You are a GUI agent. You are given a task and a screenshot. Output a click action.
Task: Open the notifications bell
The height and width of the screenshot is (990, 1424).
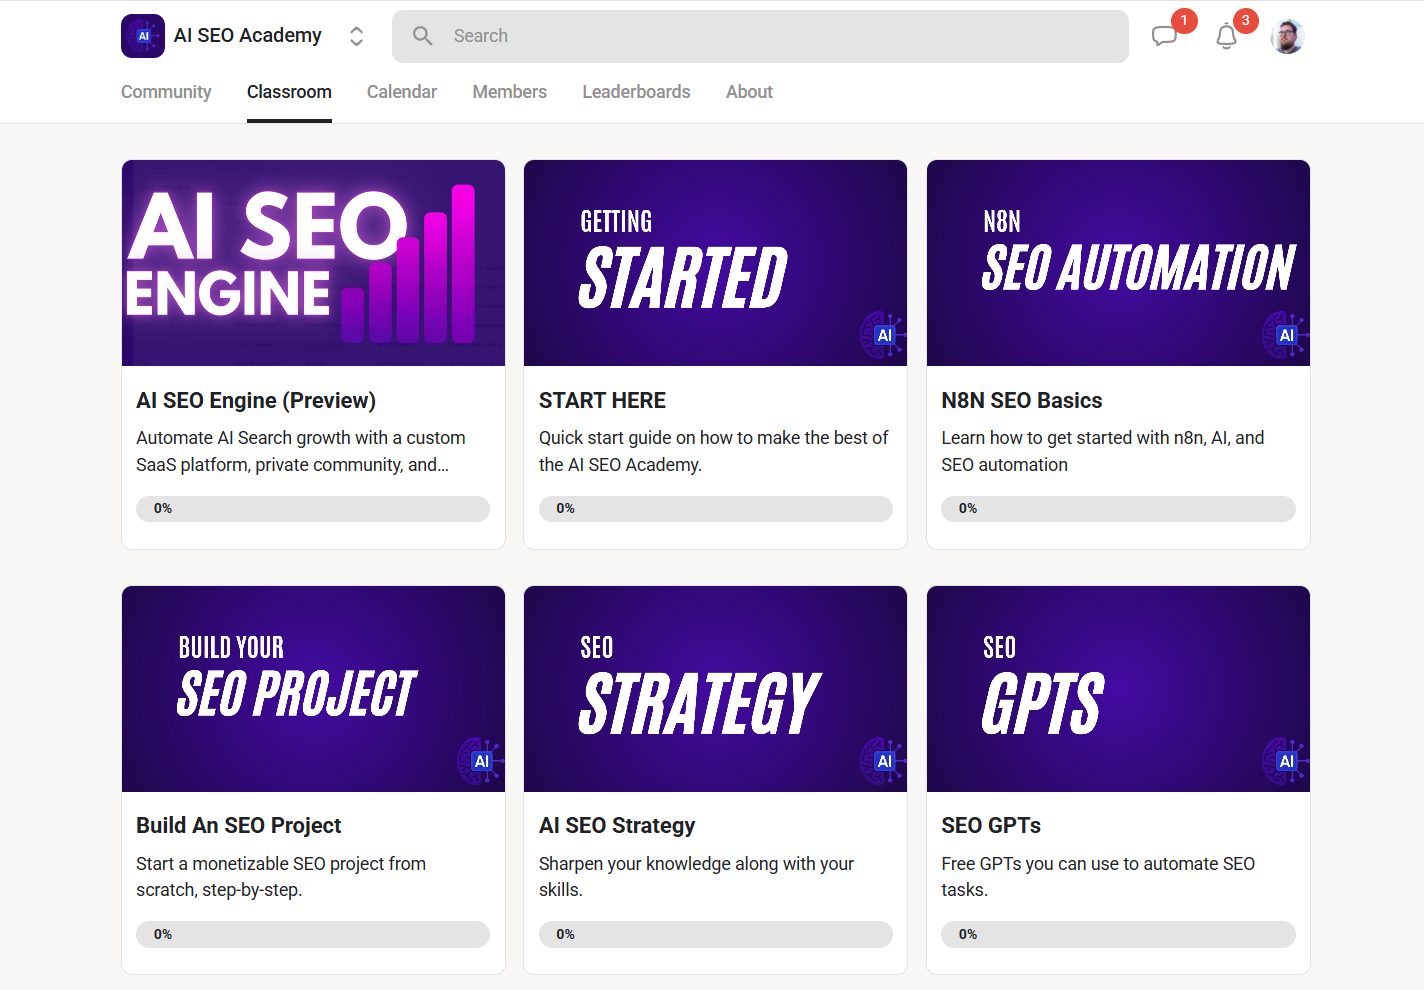1226,37
